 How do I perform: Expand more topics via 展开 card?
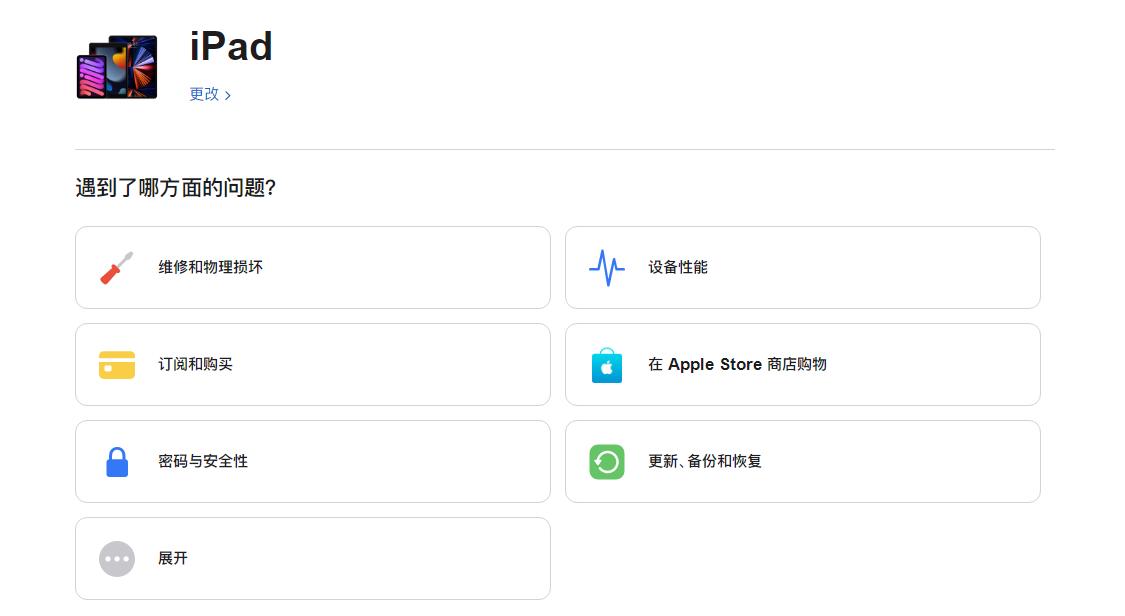(312, 558)
